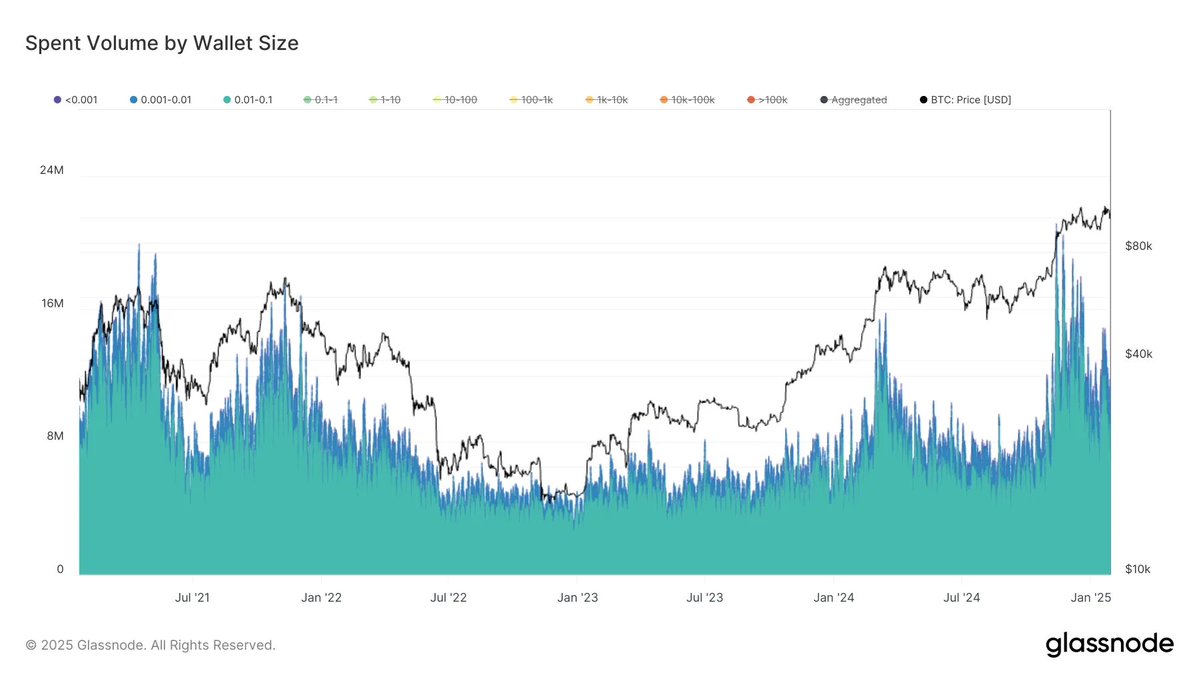
Task: Click the teal dot for 0.01-0.1 series
Action: [228, 99]
